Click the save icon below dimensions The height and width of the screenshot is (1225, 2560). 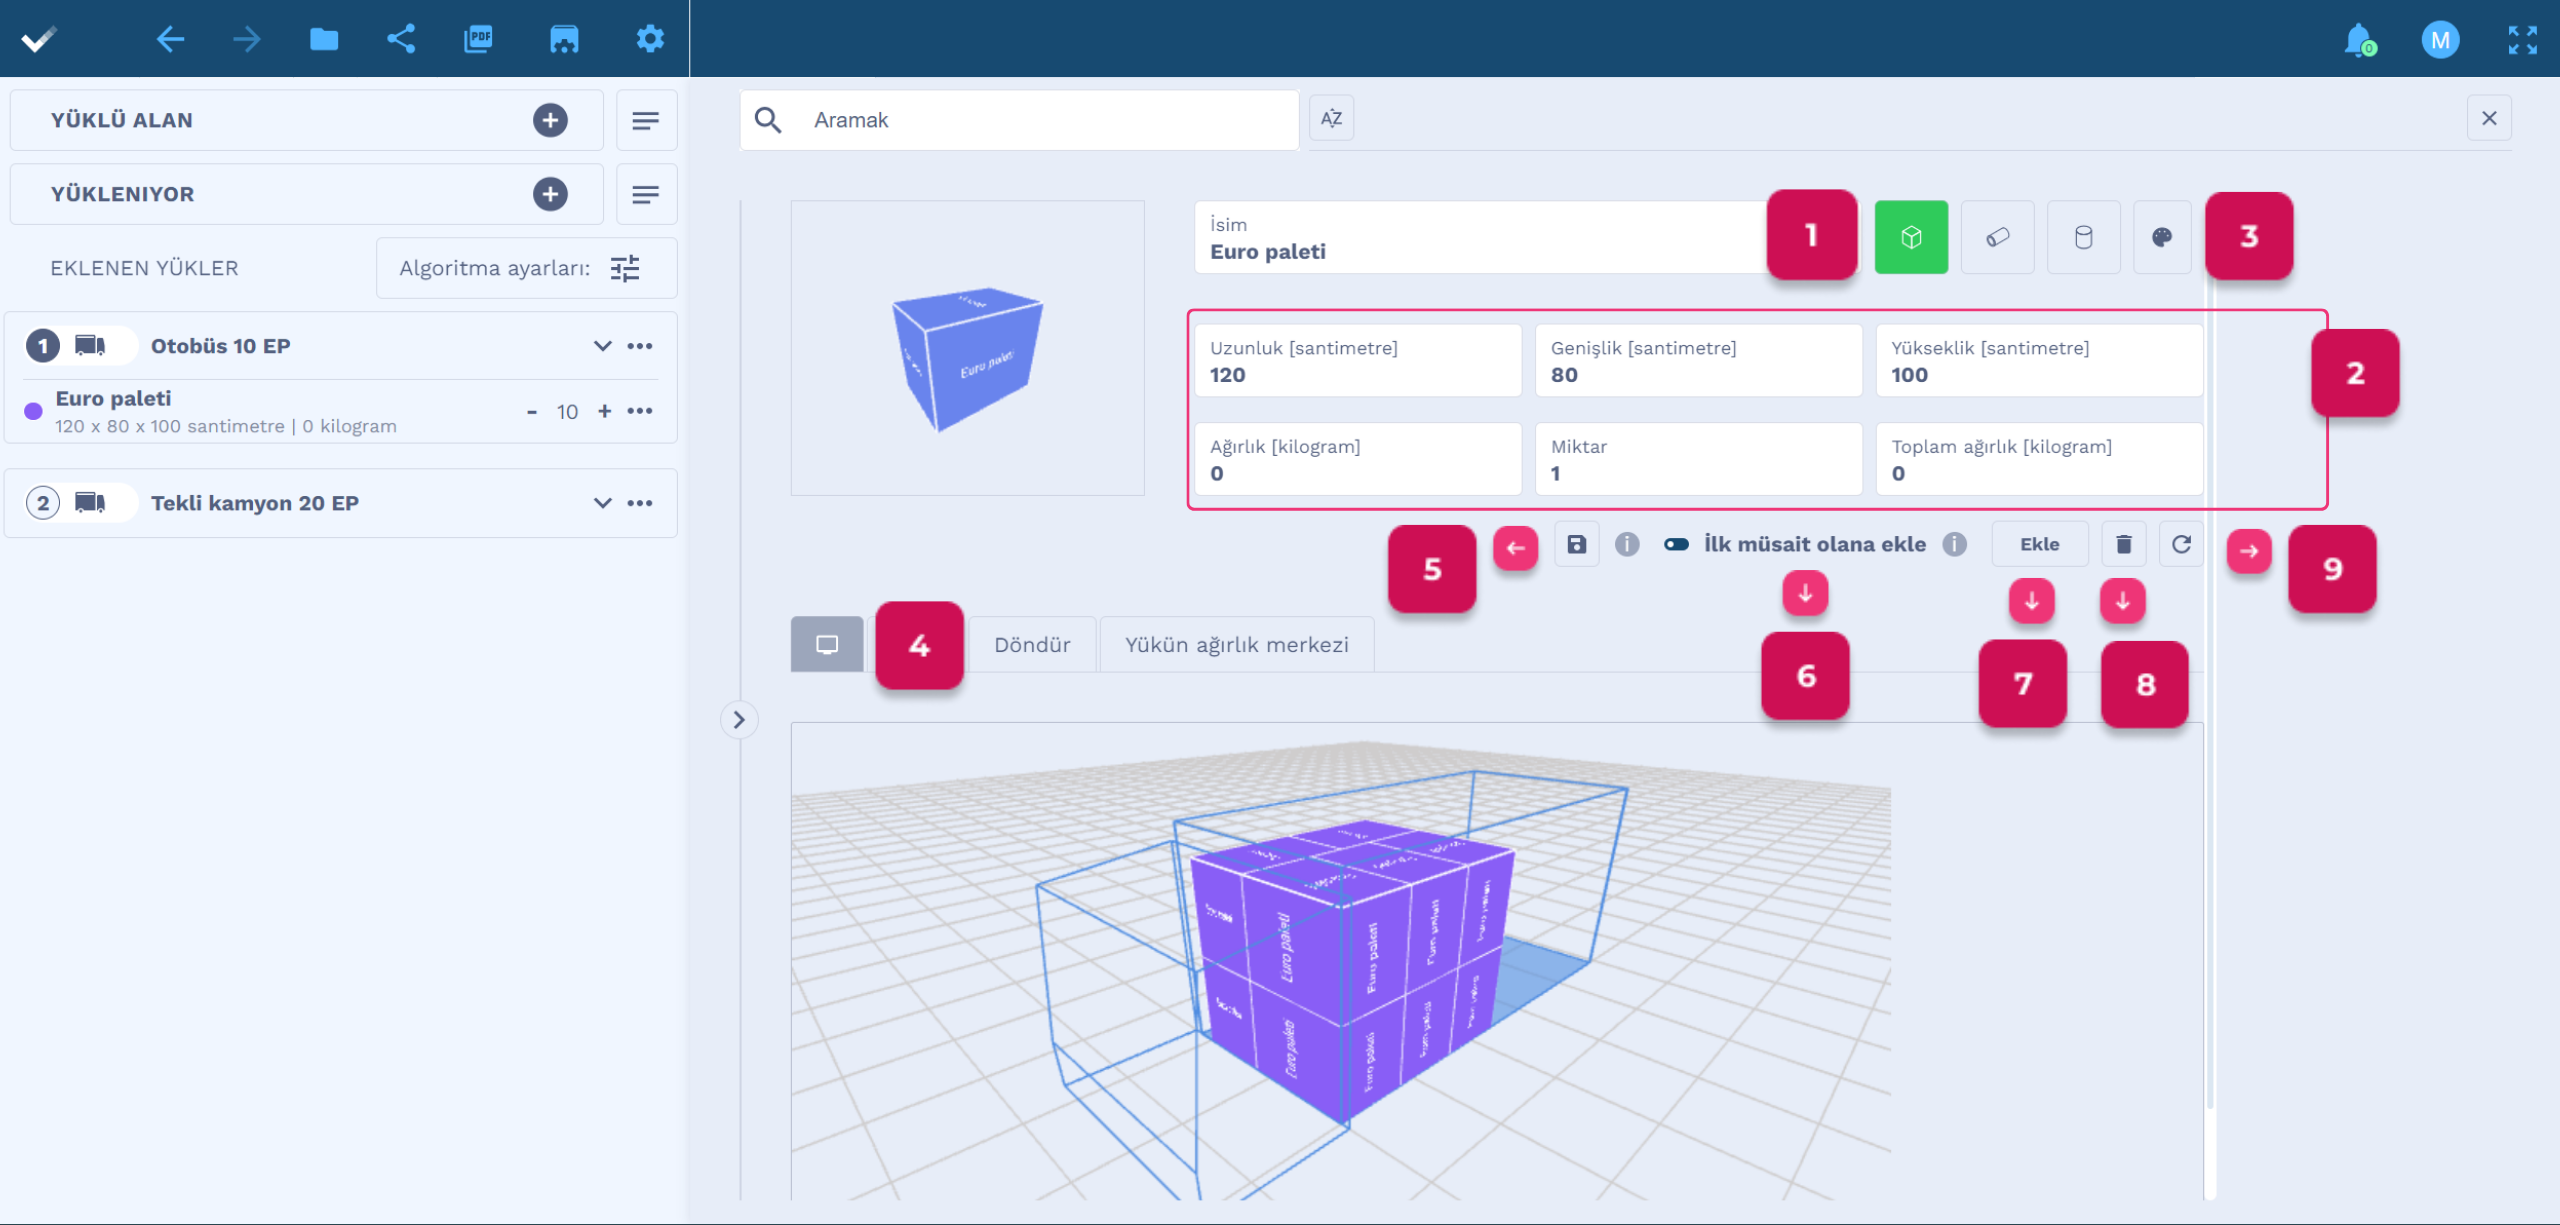(1576, 544)
